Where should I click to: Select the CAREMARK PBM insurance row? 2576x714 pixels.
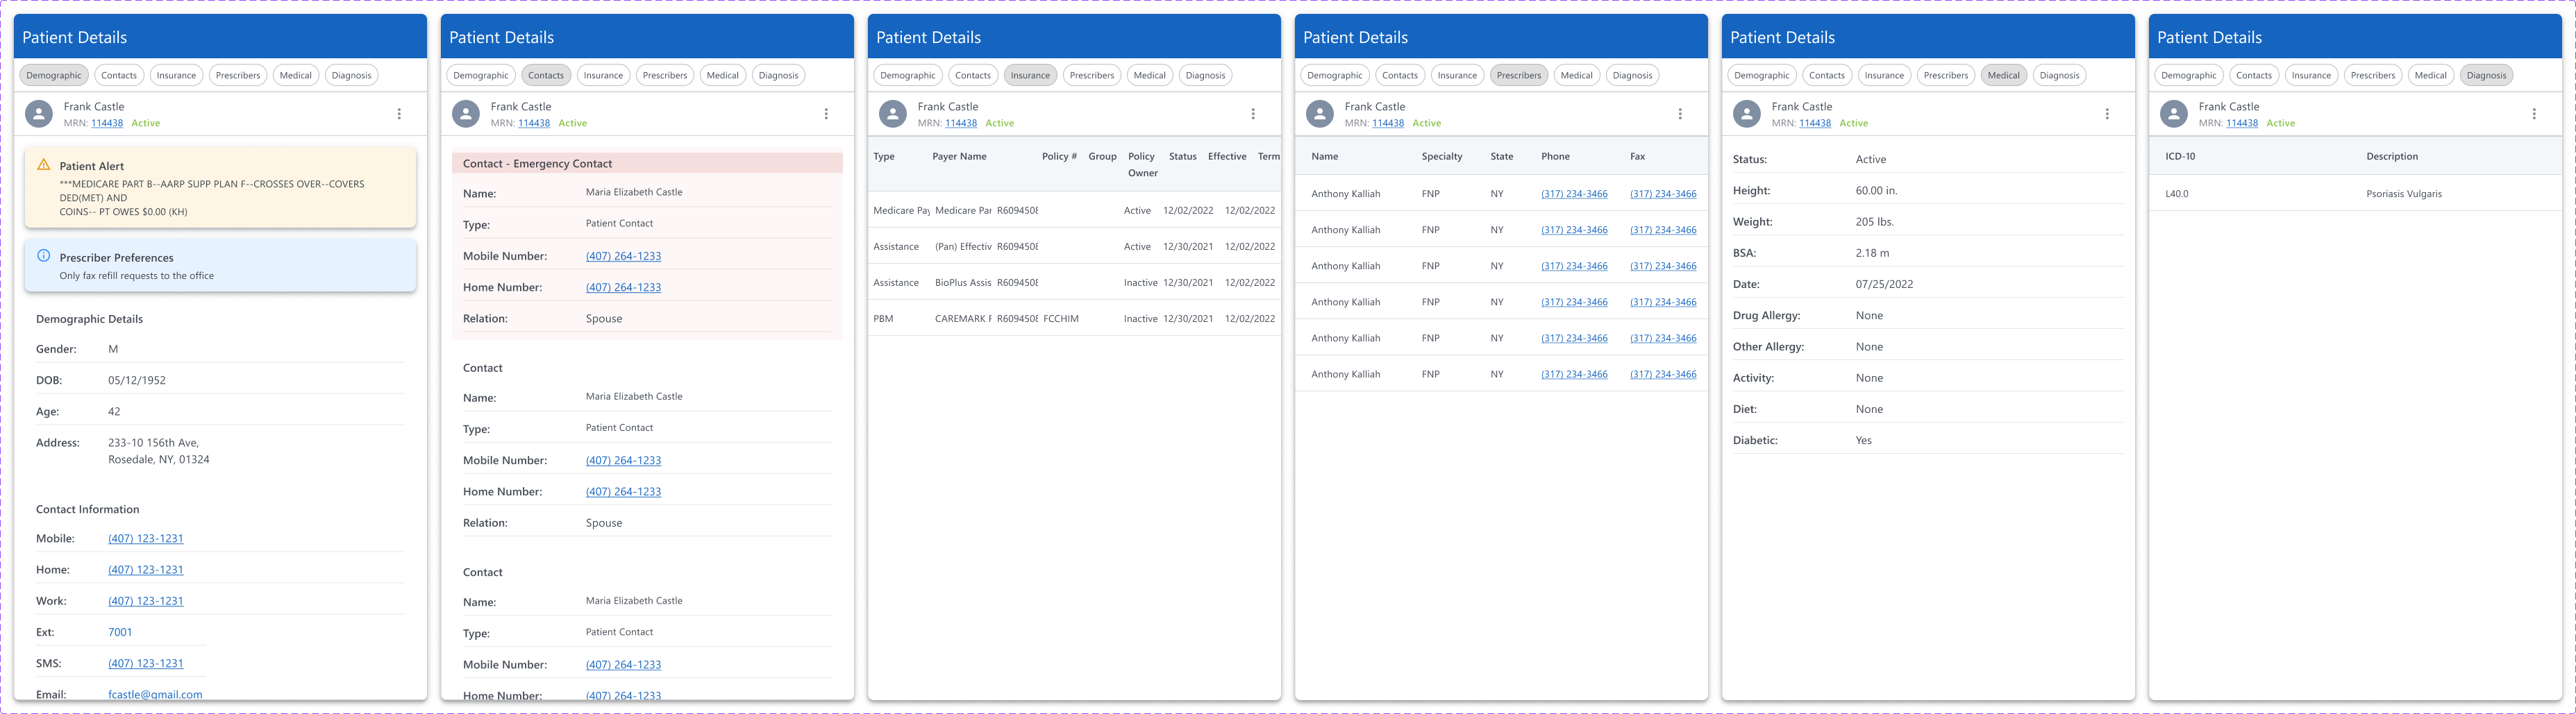pos(1073,319)
